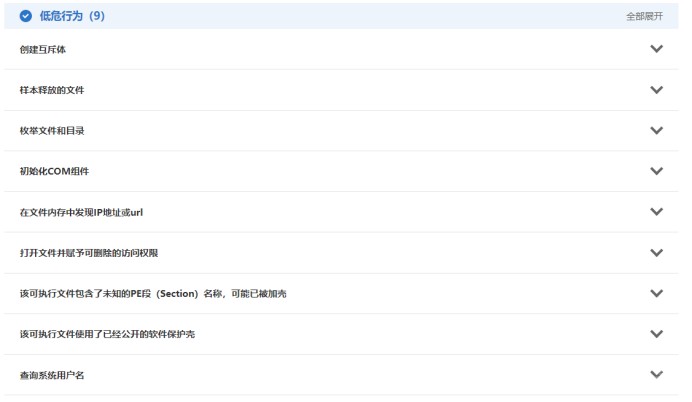Select the 查询系统用户名 behavior text
This screenshot has width=692, height=402.
(52, 375)
